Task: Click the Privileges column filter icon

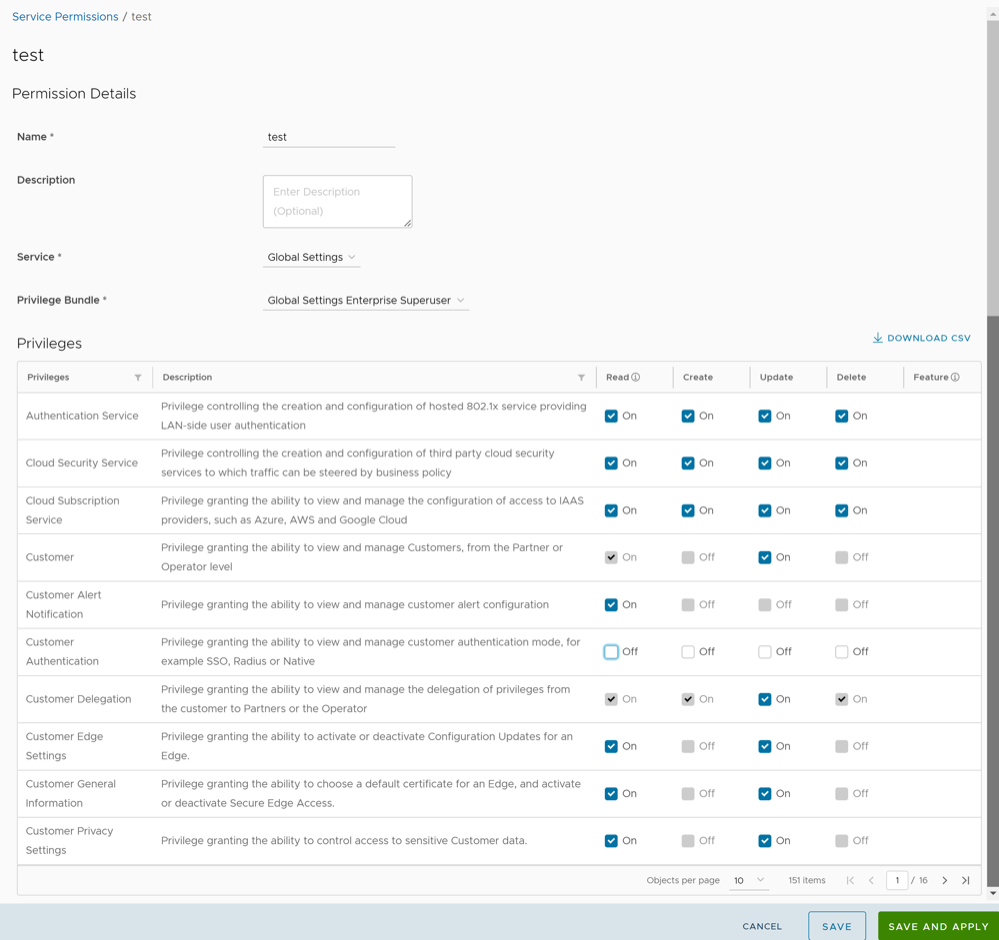Action: point(138,378)
